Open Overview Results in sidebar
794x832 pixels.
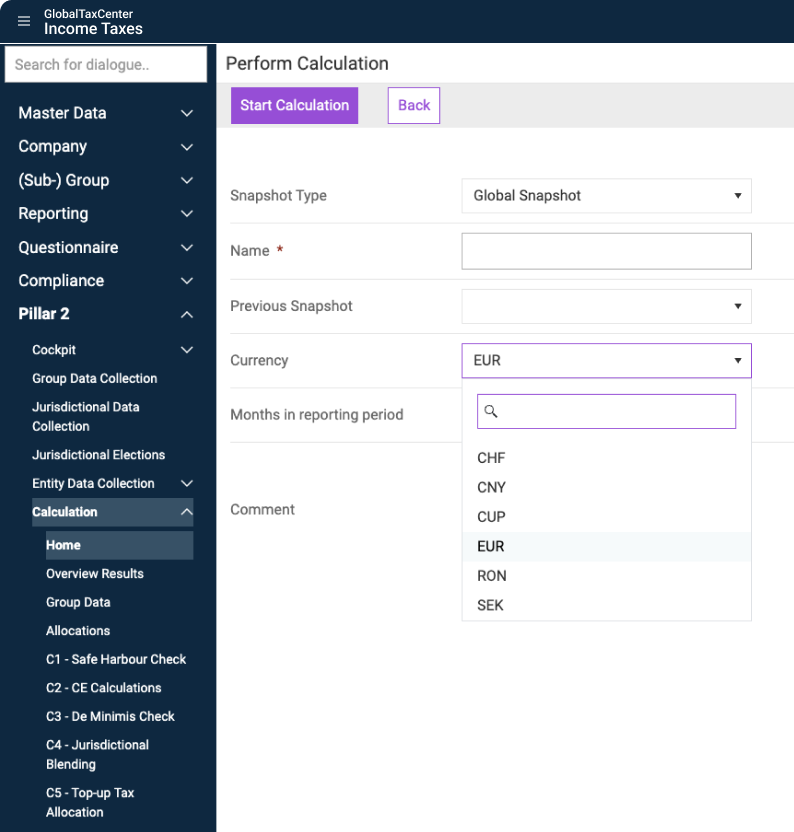95,574
